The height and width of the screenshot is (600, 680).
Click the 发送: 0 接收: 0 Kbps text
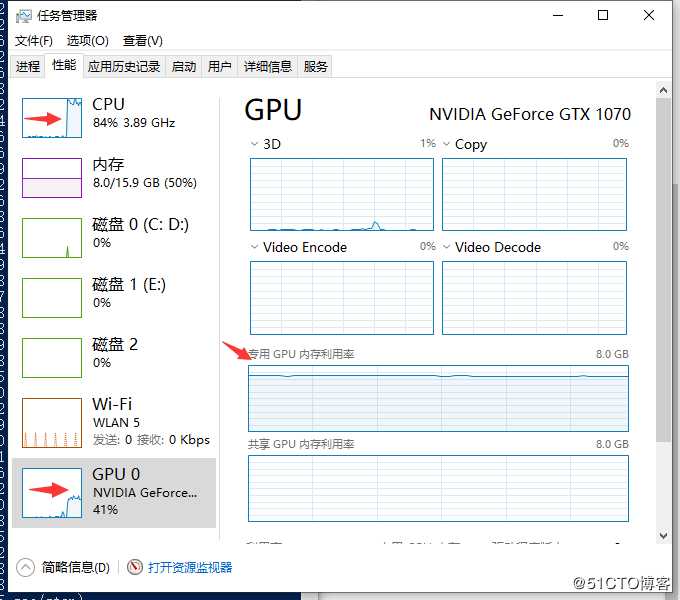(x=151, y=440)
